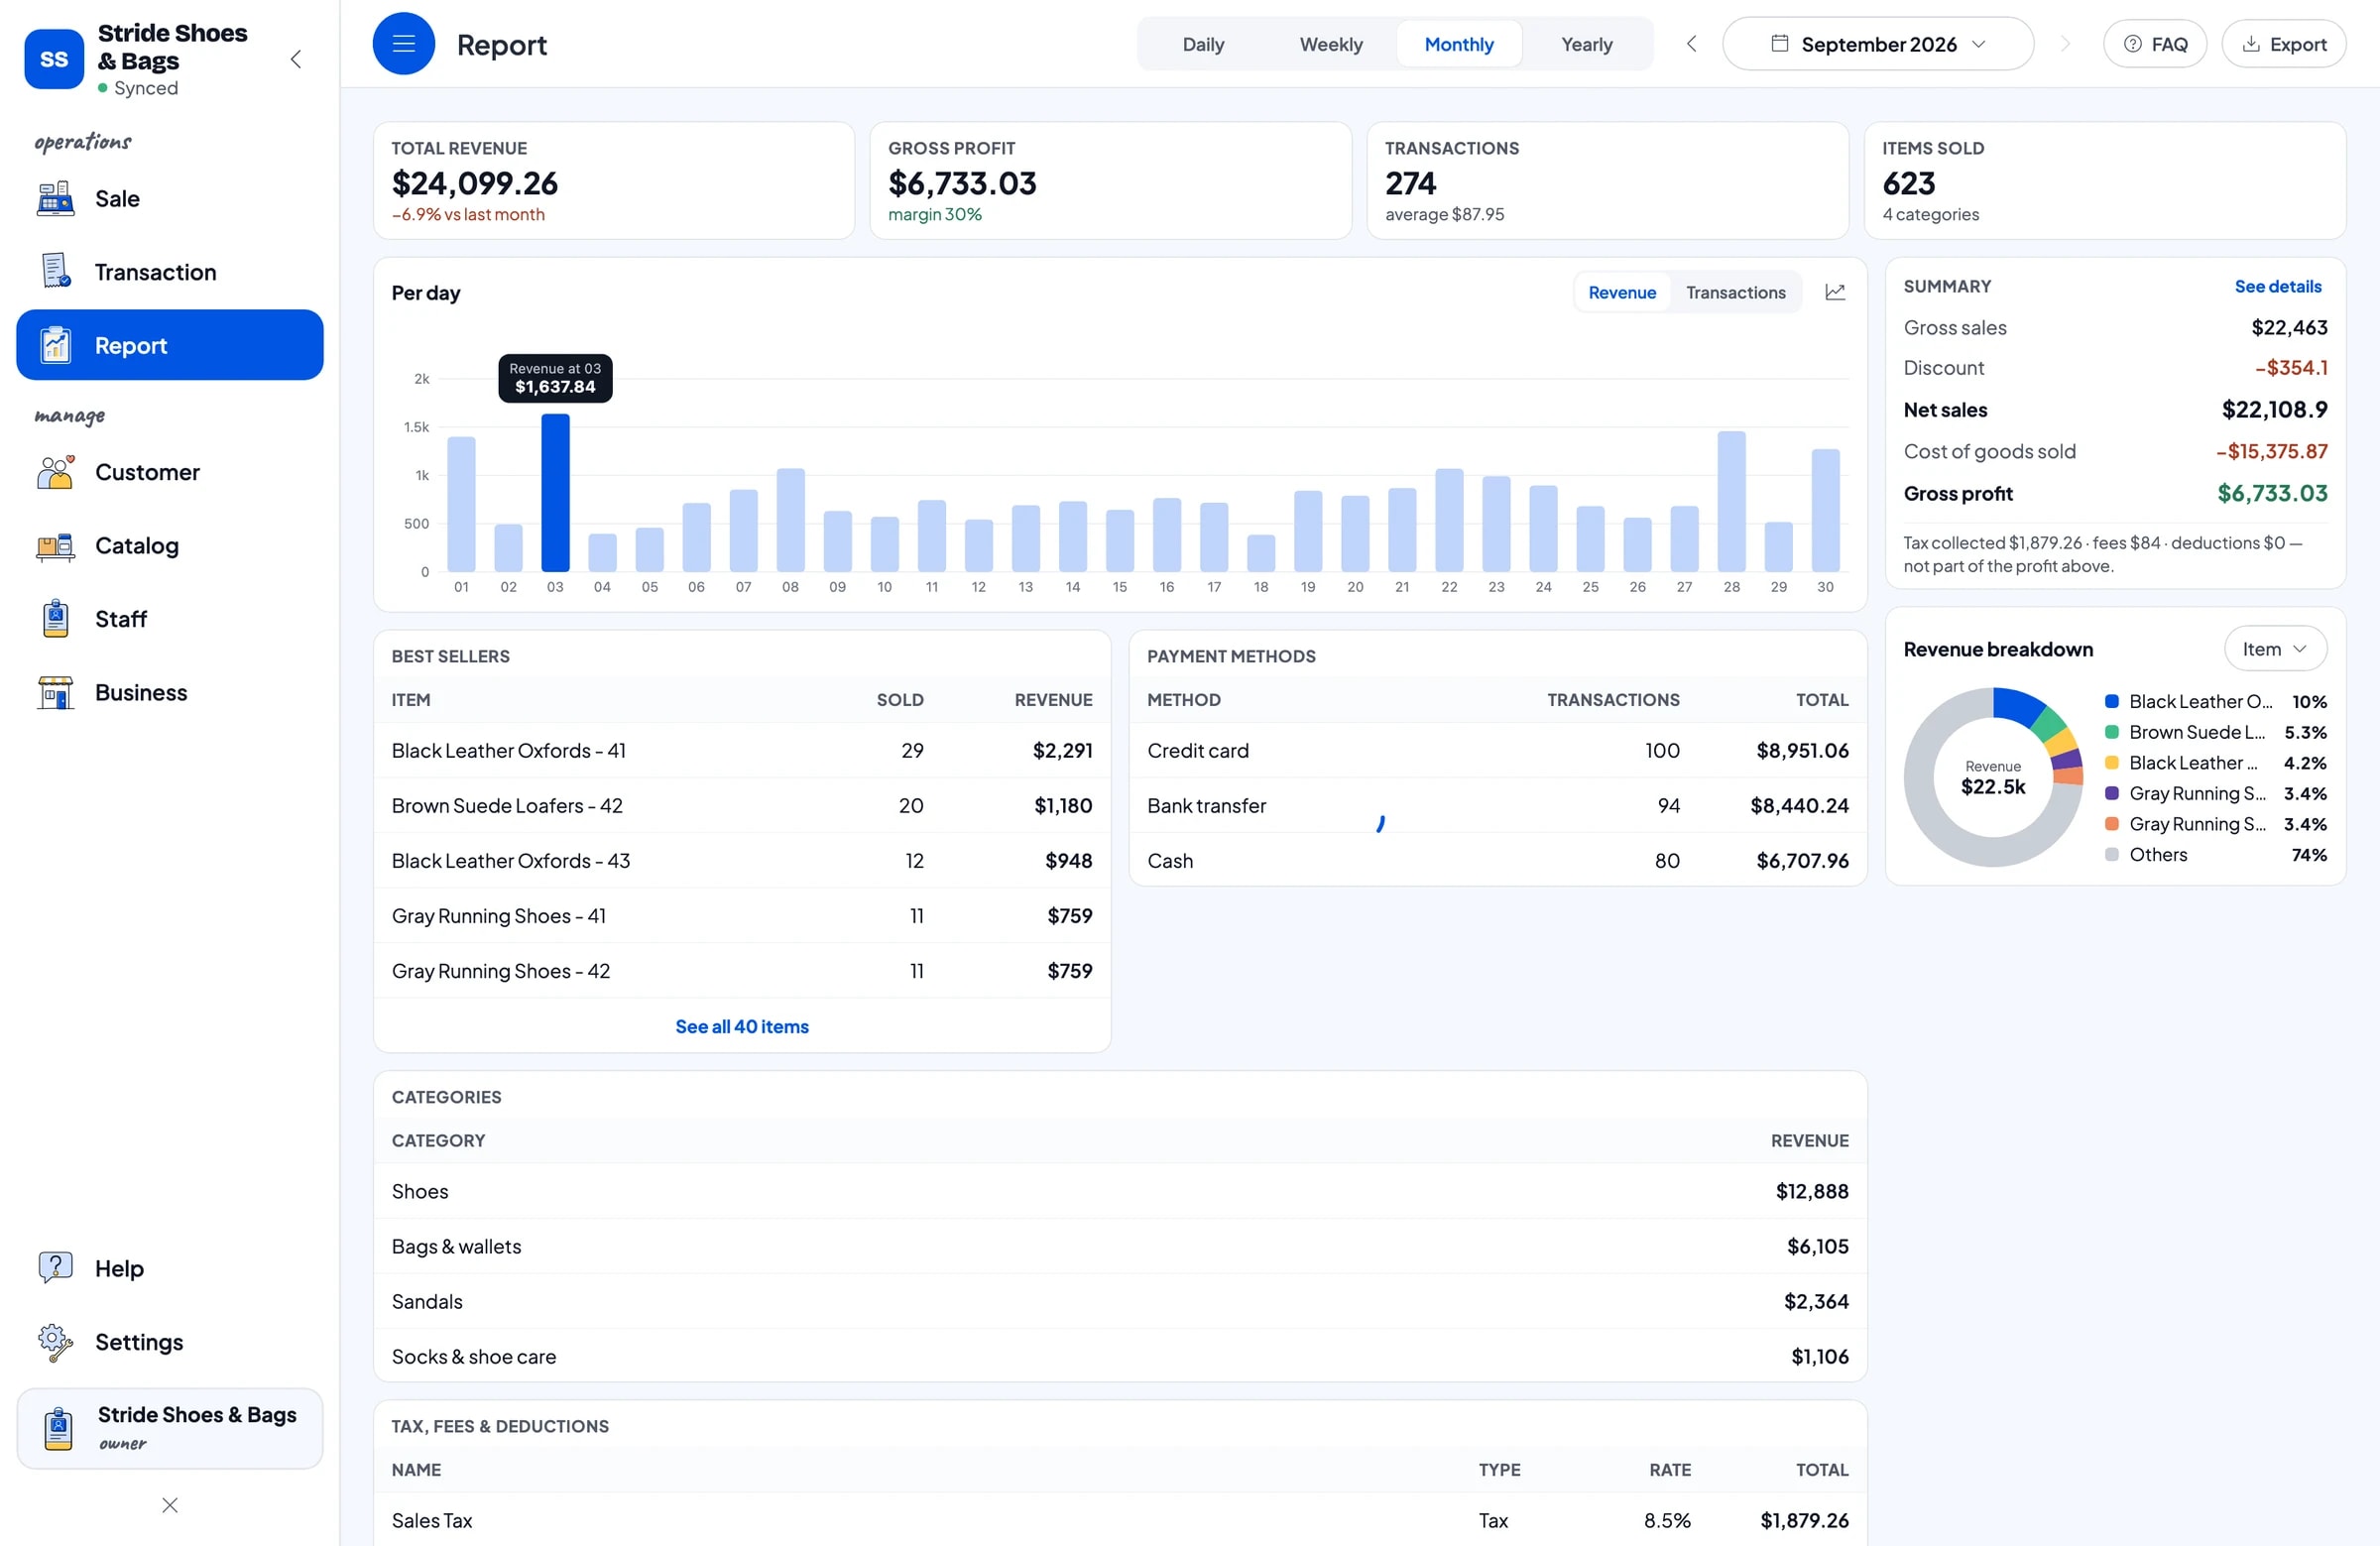This screenshot has height=1546, width=2380.
Task: Open the September 2026 date picker
Action: pyautogui.click(x=1877, y=44)
